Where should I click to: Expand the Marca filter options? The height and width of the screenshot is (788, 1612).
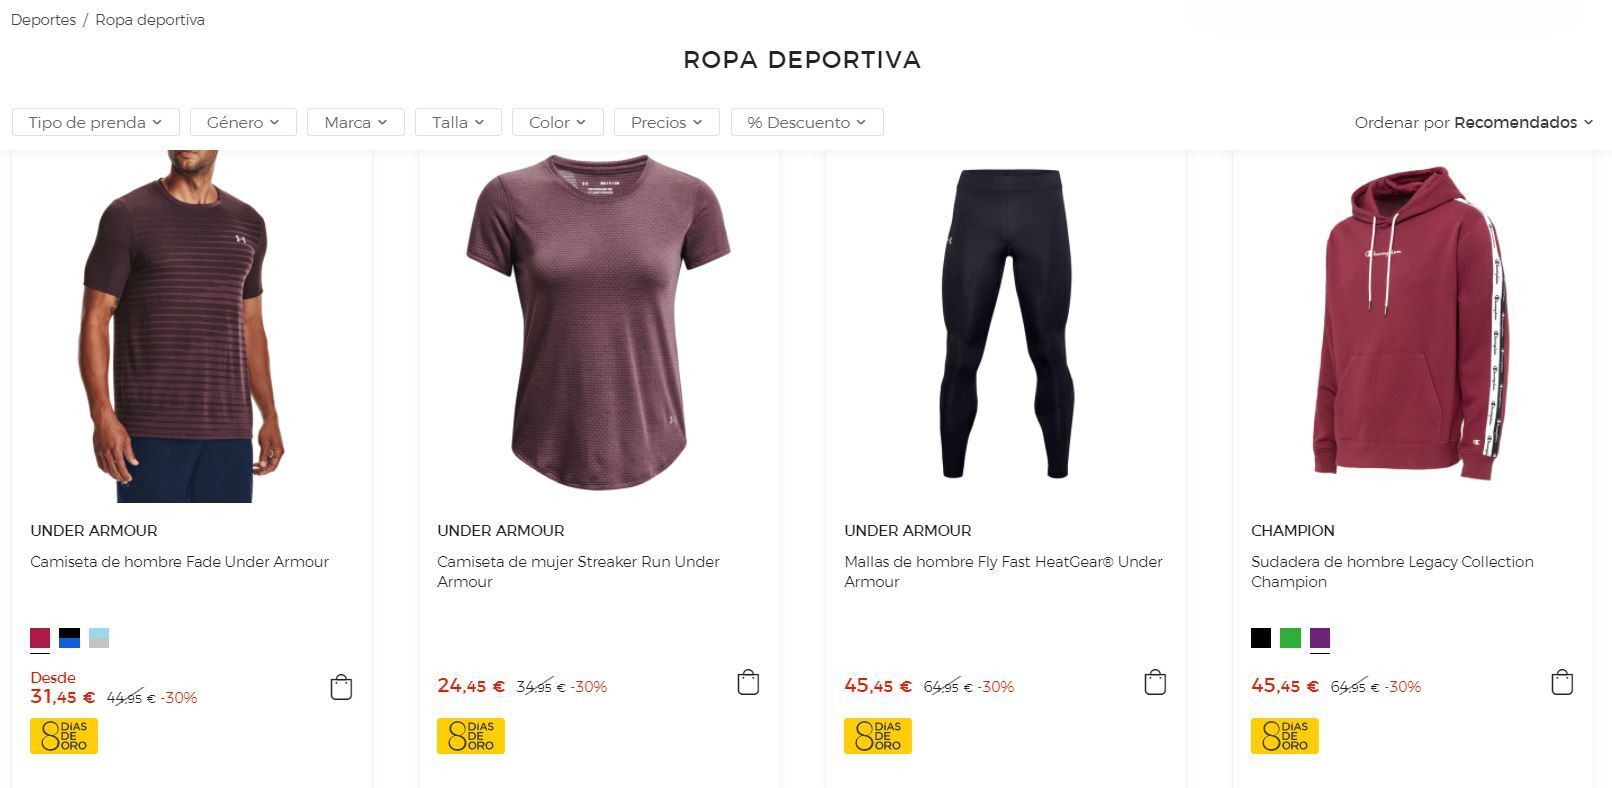355,121
